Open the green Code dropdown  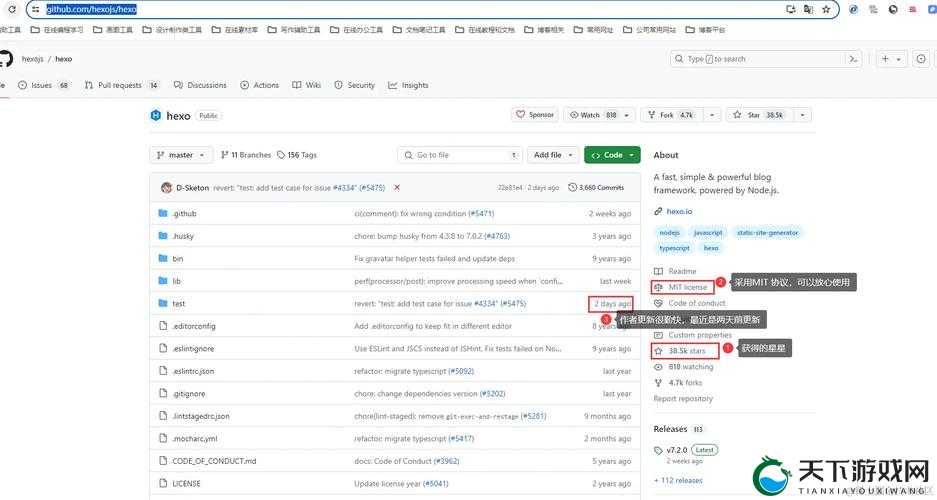click(x=613, y=155)
